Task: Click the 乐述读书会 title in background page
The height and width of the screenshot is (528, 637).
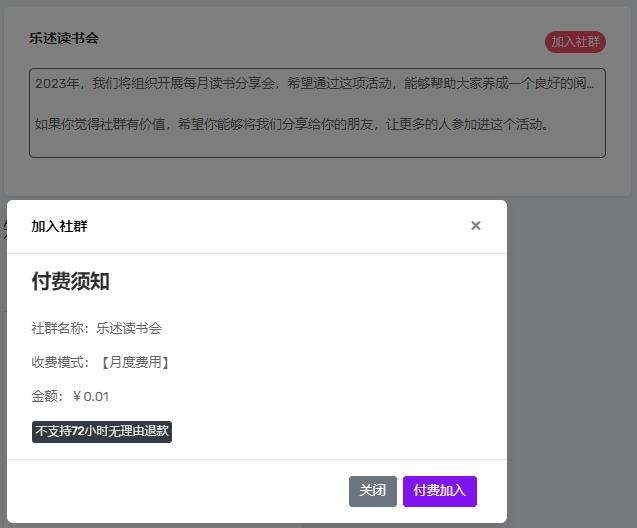Action: point(64,38)
